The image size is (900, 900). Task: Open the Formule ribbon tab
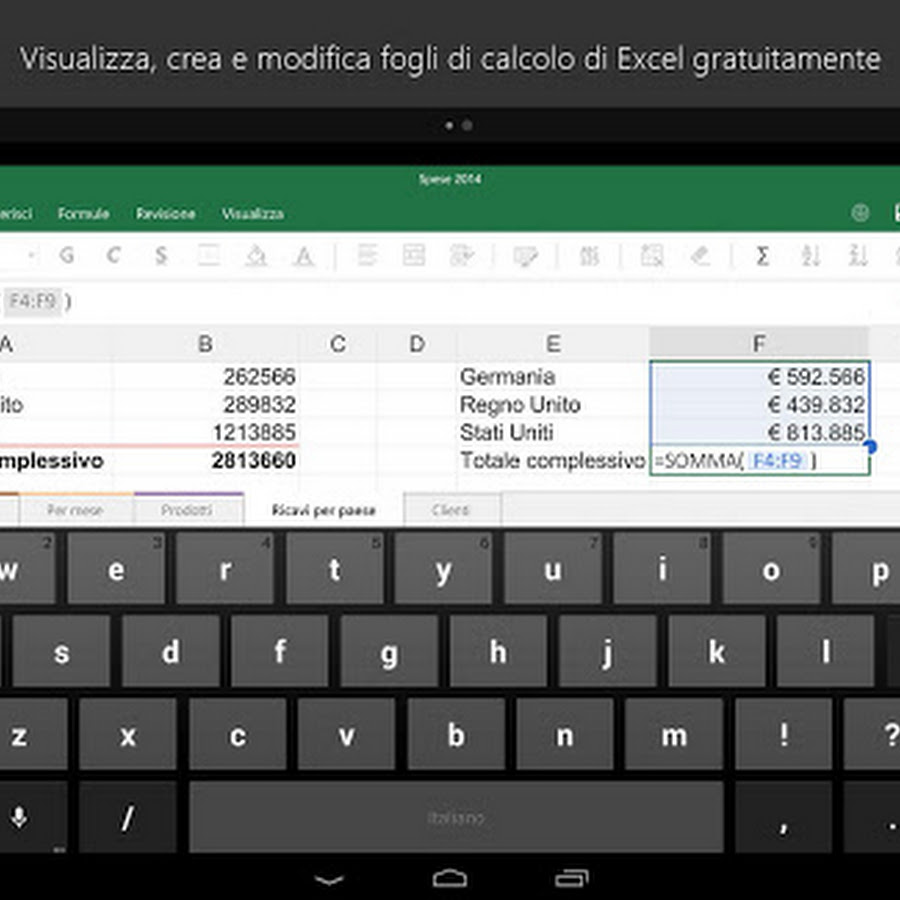coord(83,214)
